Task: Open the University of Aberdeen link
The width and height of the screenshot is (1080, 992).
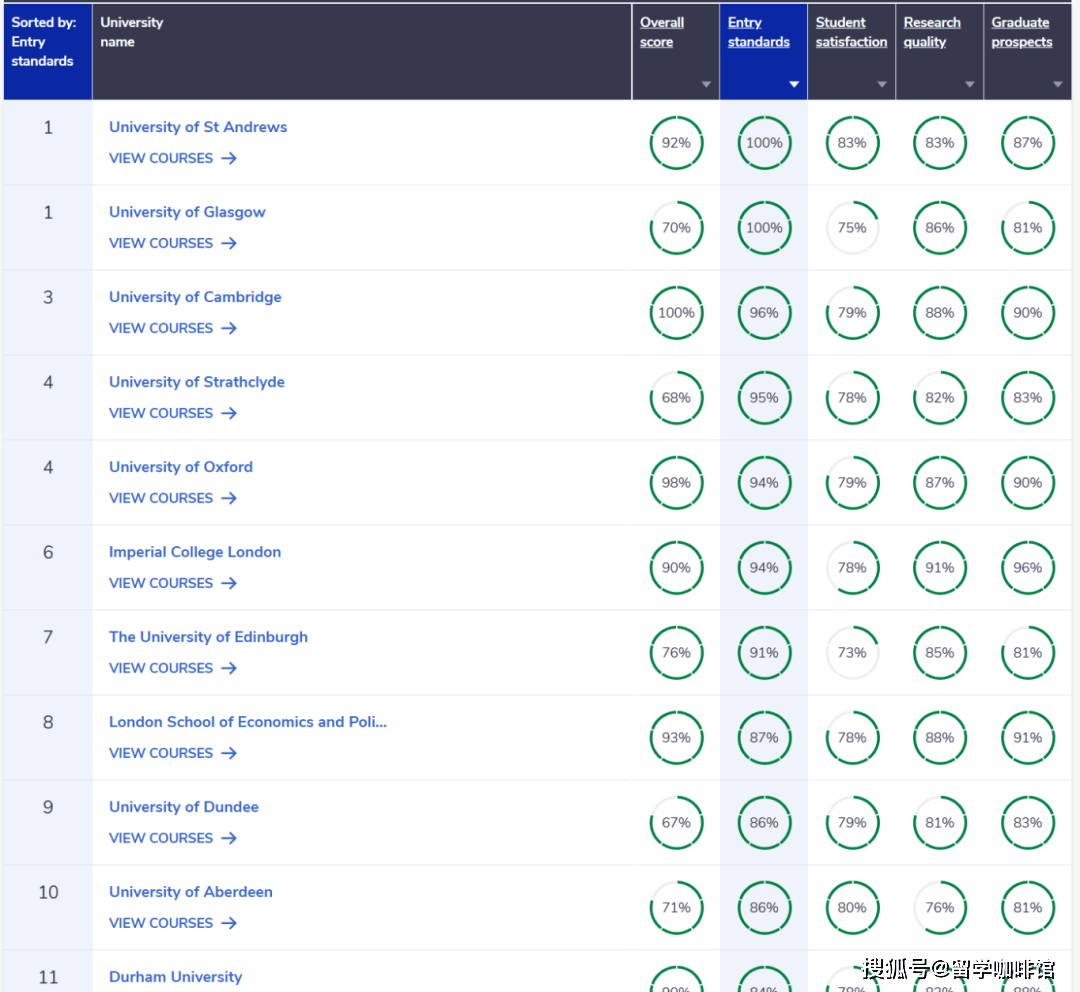Action: tap(191, 892)
